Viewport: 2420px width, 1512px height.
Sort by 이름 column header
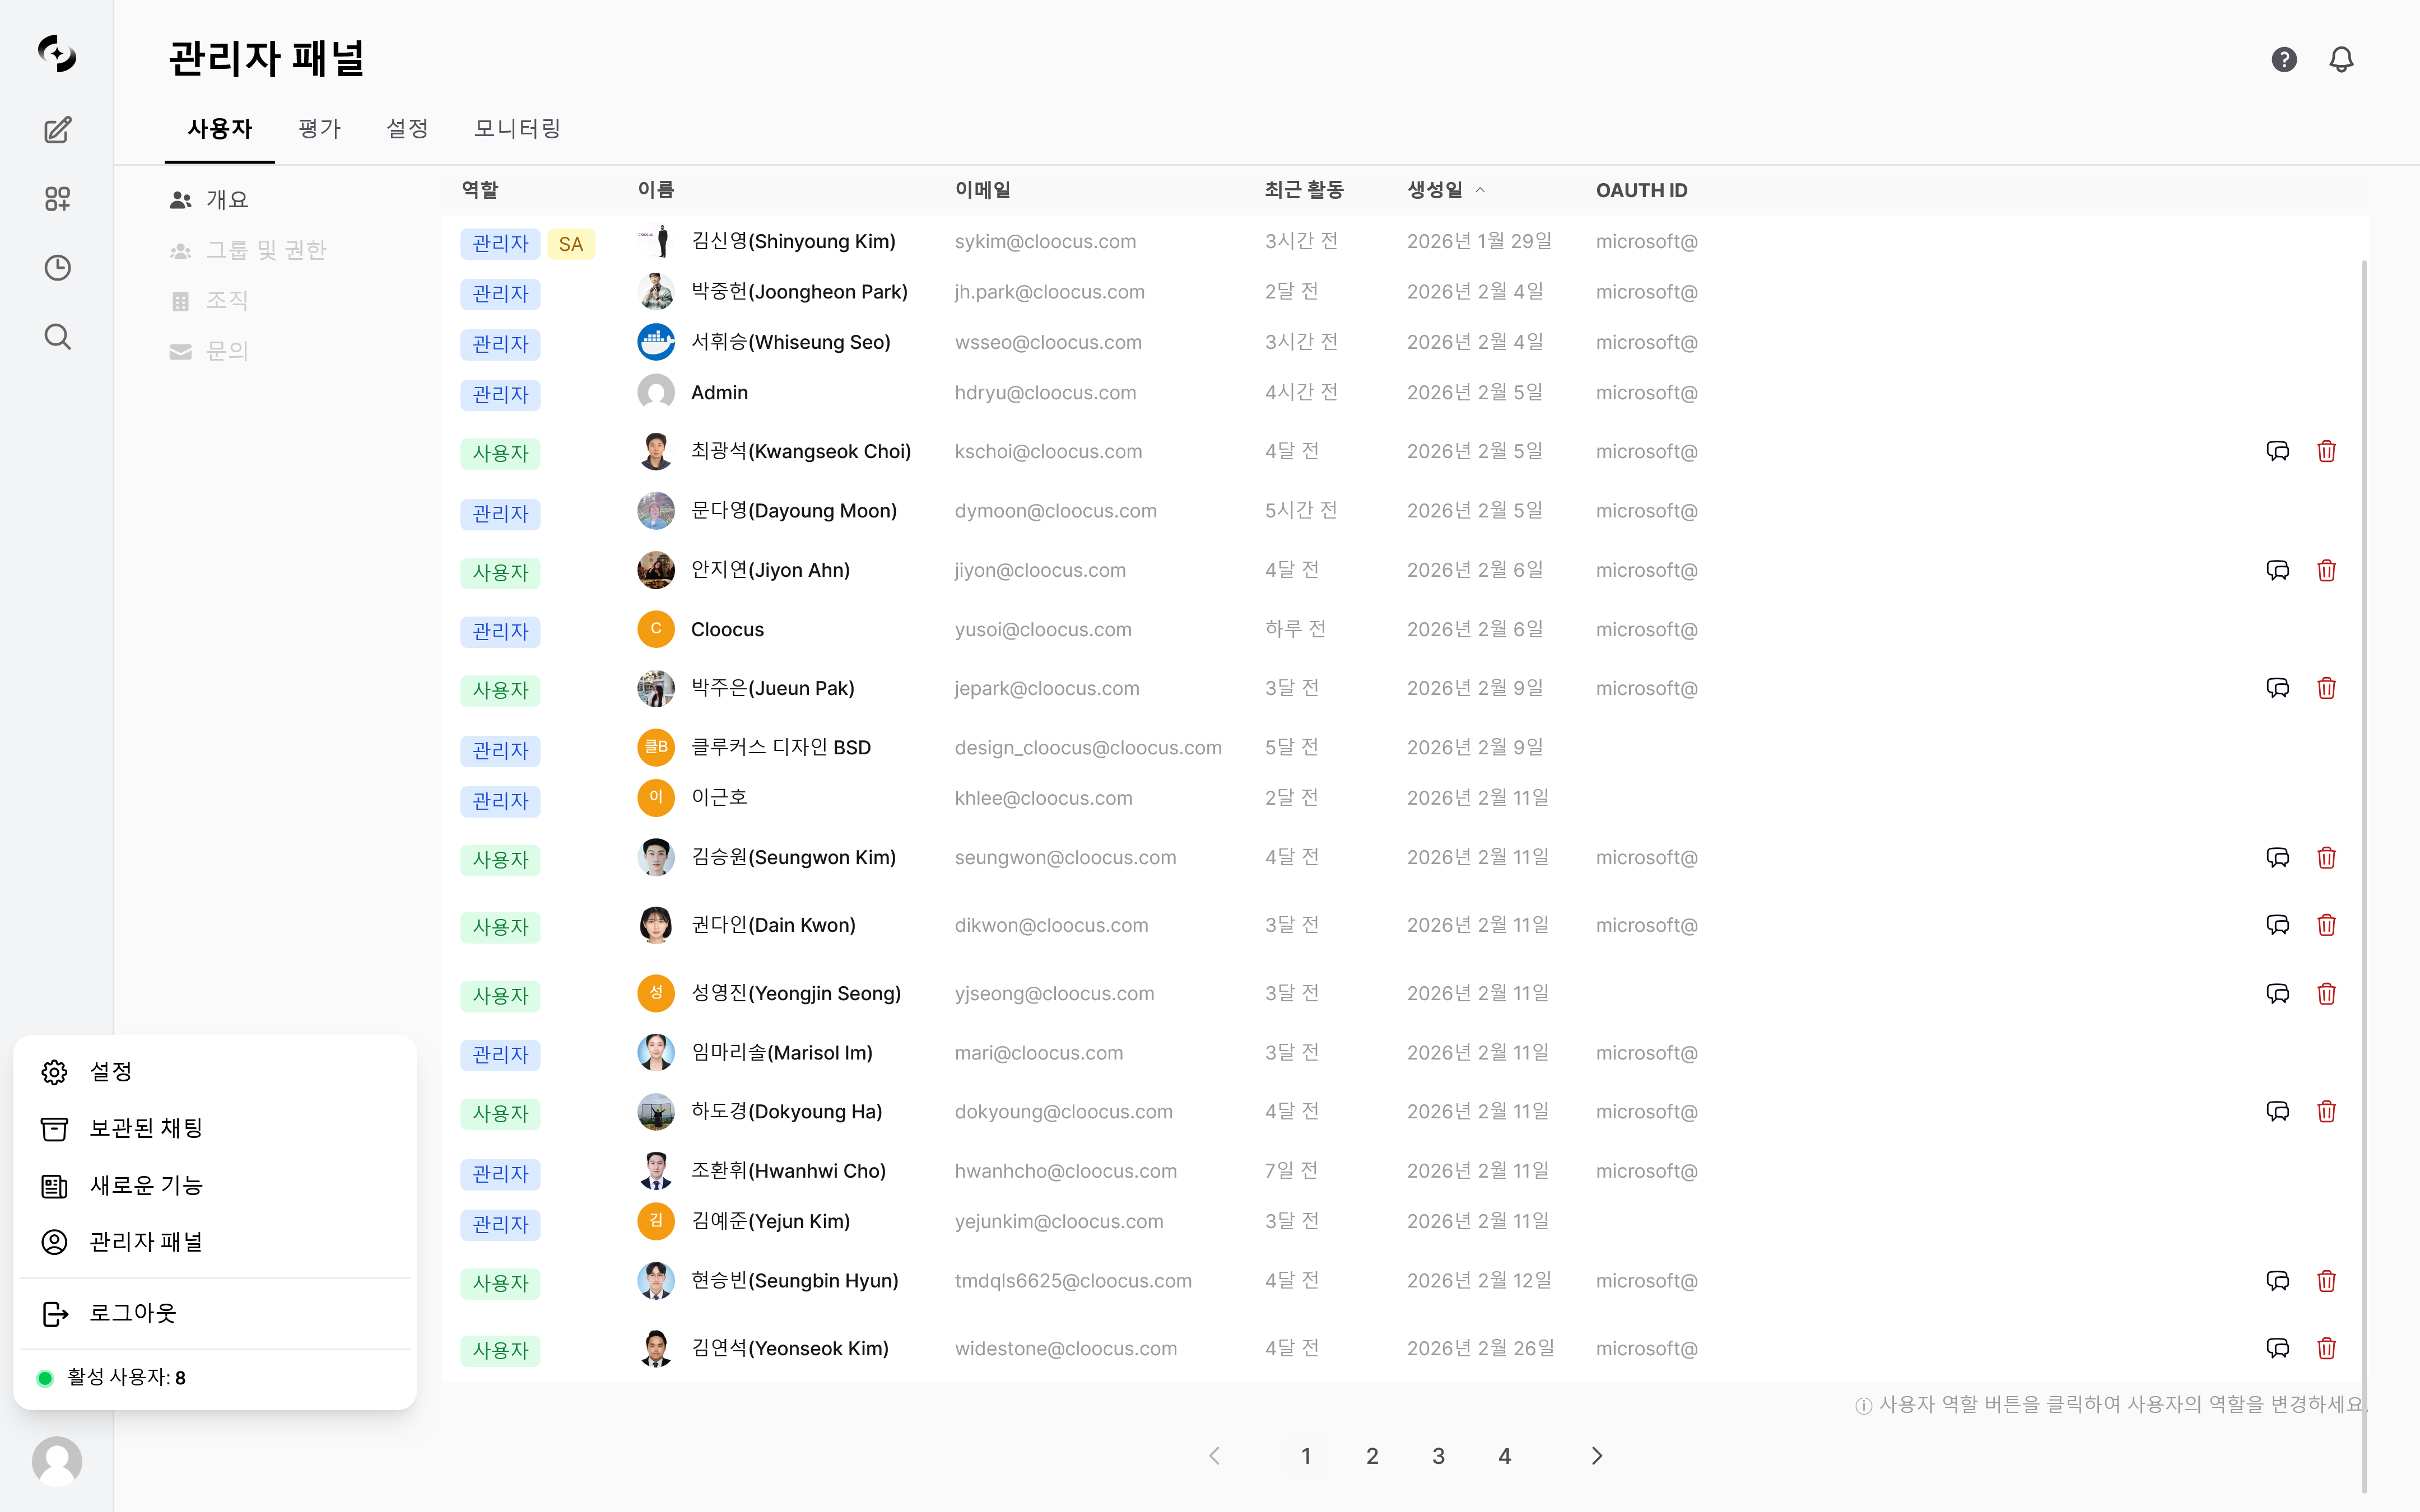pyautogui.click(x=656, y=190)
